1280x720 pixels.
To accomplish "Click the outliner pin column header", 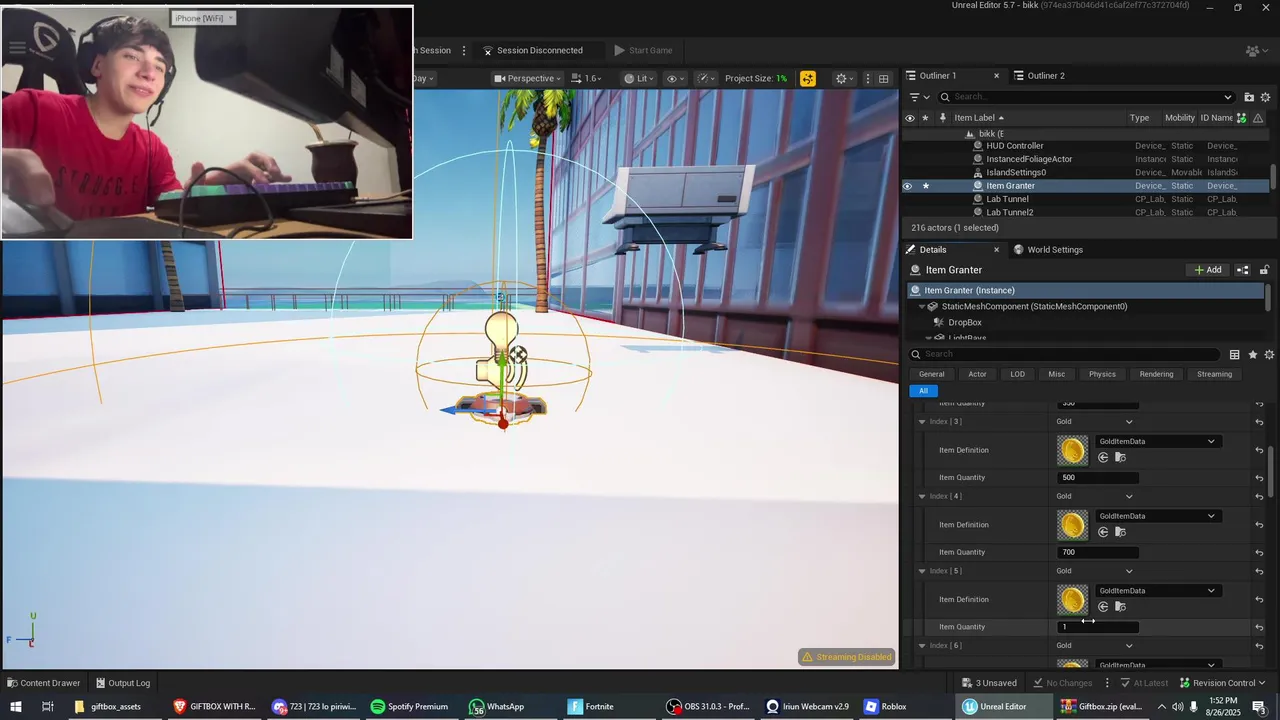I will pos(942,118).
